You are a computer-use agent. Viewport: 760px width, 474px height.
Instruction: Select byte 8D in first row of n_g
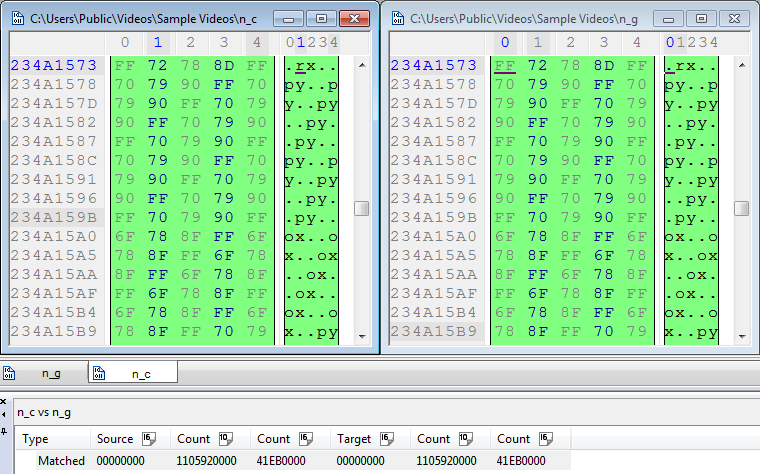(x=603, y=65)
